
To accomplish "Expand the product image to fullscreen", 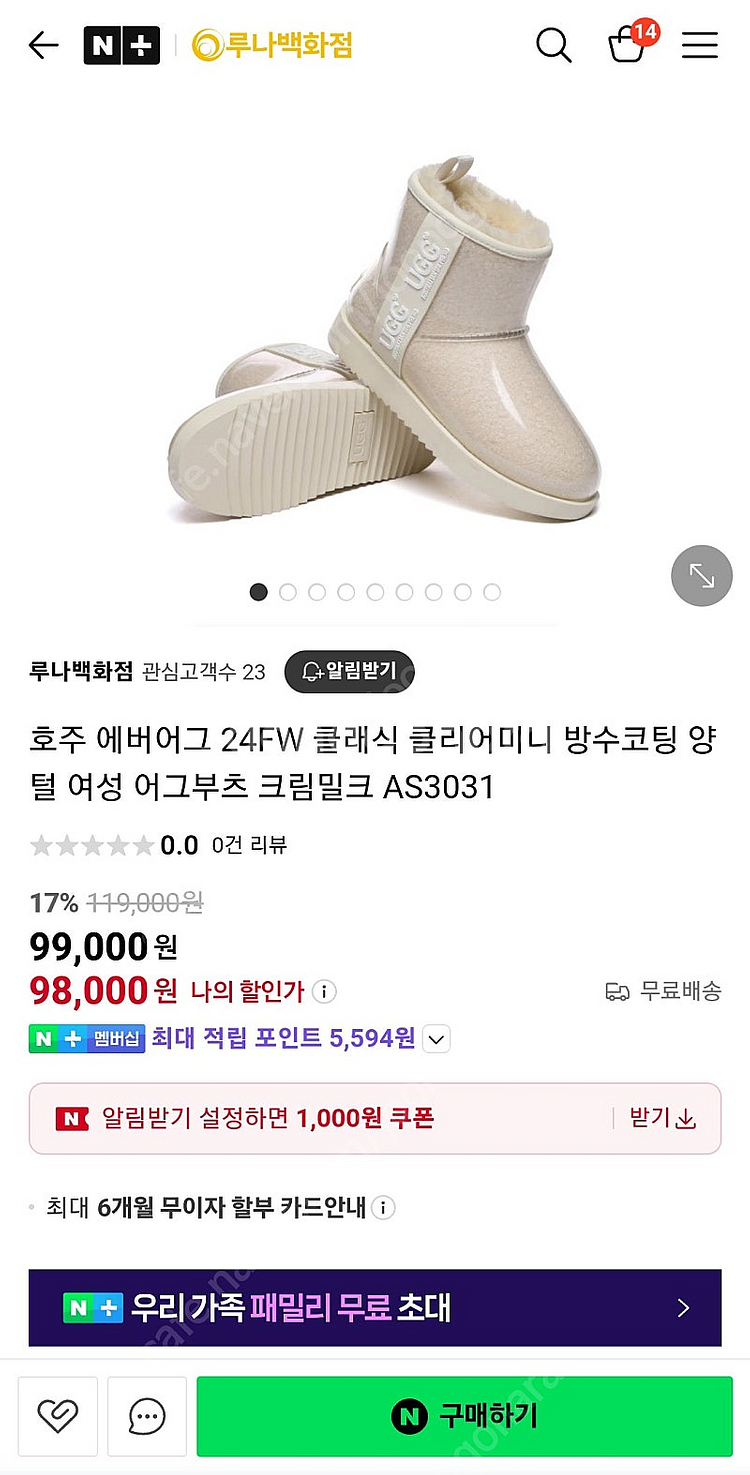I will tap(702, 575).
